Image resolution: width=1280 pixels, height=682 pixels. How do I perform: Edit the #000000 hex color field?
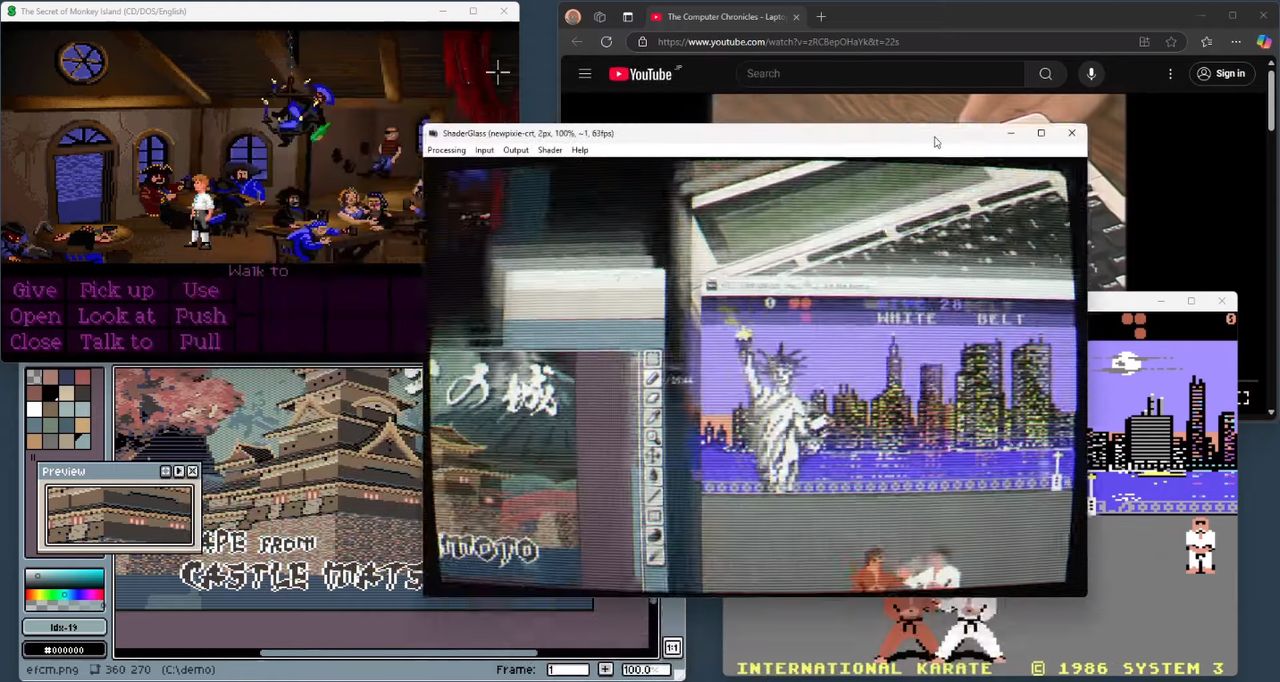pos(64,650)
